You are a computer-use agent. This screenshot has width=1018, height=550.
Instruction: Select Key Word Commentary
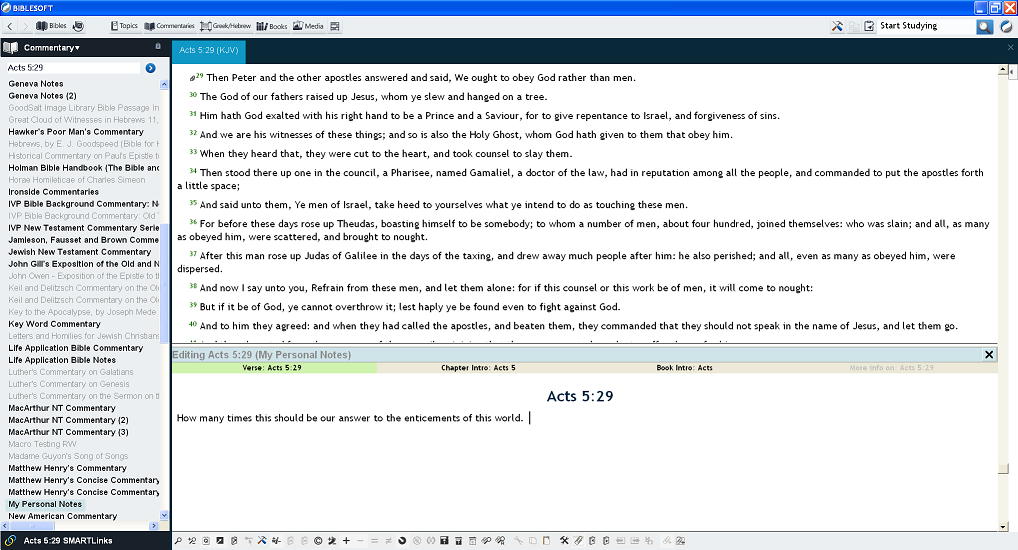(x=55, y=324)
